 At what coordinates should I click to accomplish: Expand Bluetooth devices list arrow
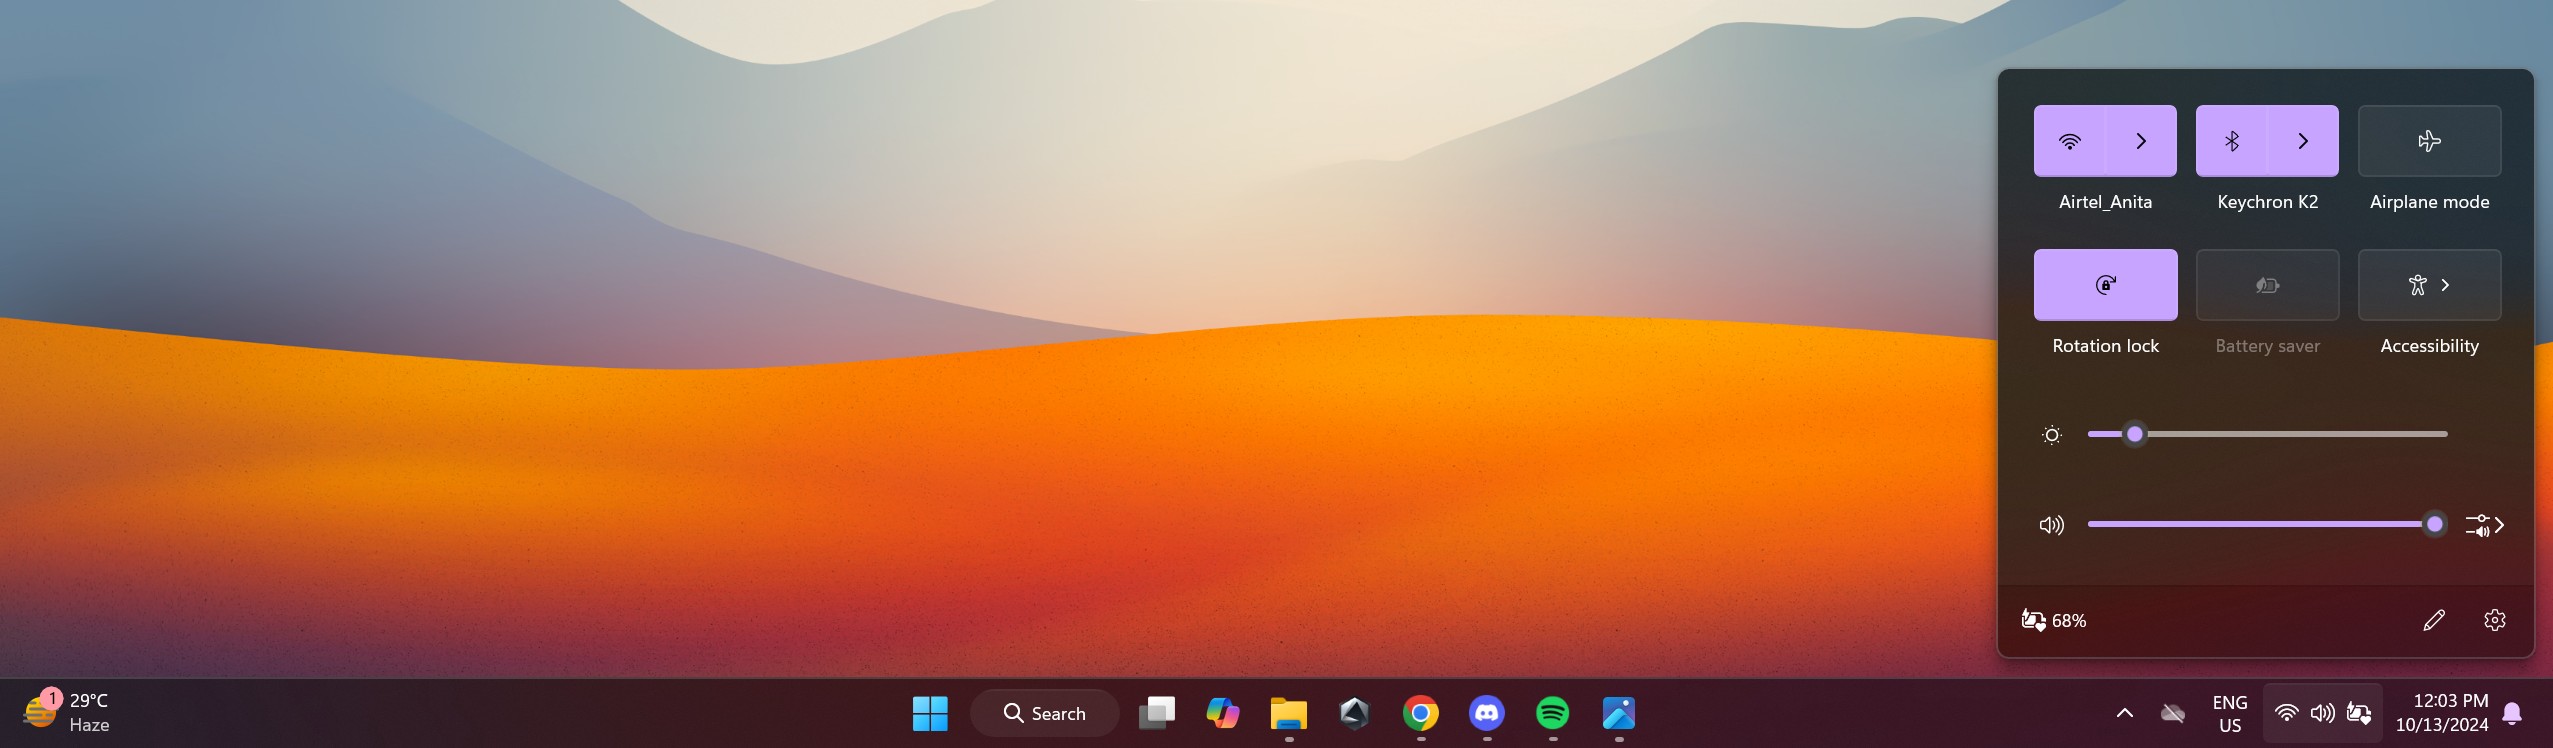tap(2303, 141)
